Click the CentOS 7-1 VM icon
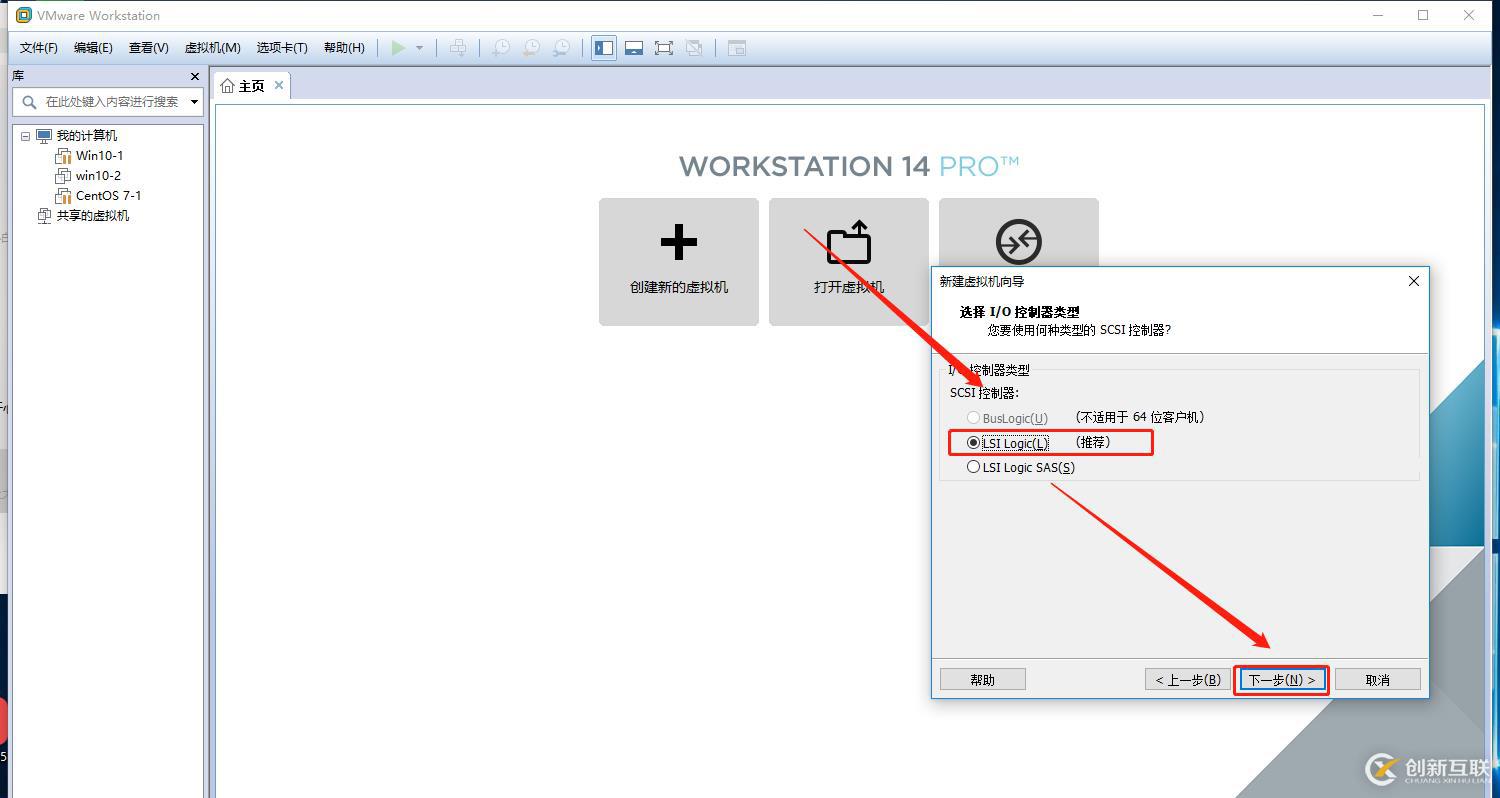The width and height of the screenshot is (1500, 798). click(63, 196)
